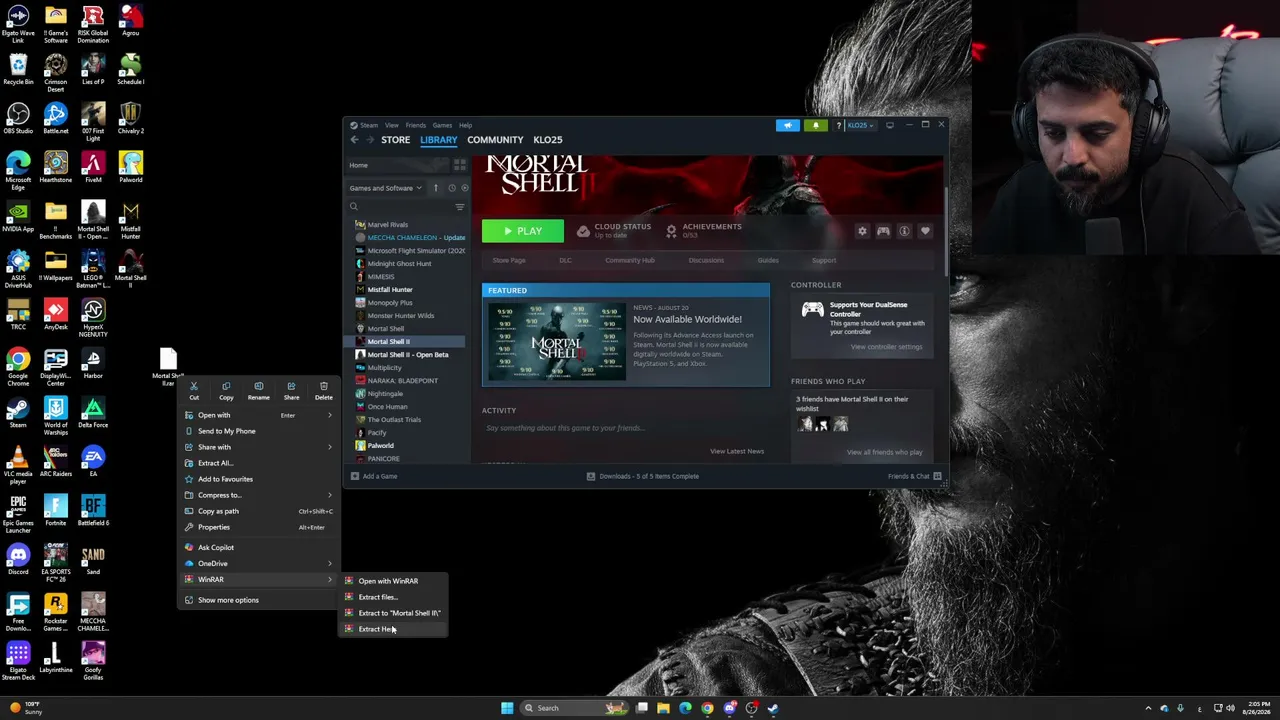Click Share in the context menu toolbar
1280x720 pixels.
(x=291, y=390)
